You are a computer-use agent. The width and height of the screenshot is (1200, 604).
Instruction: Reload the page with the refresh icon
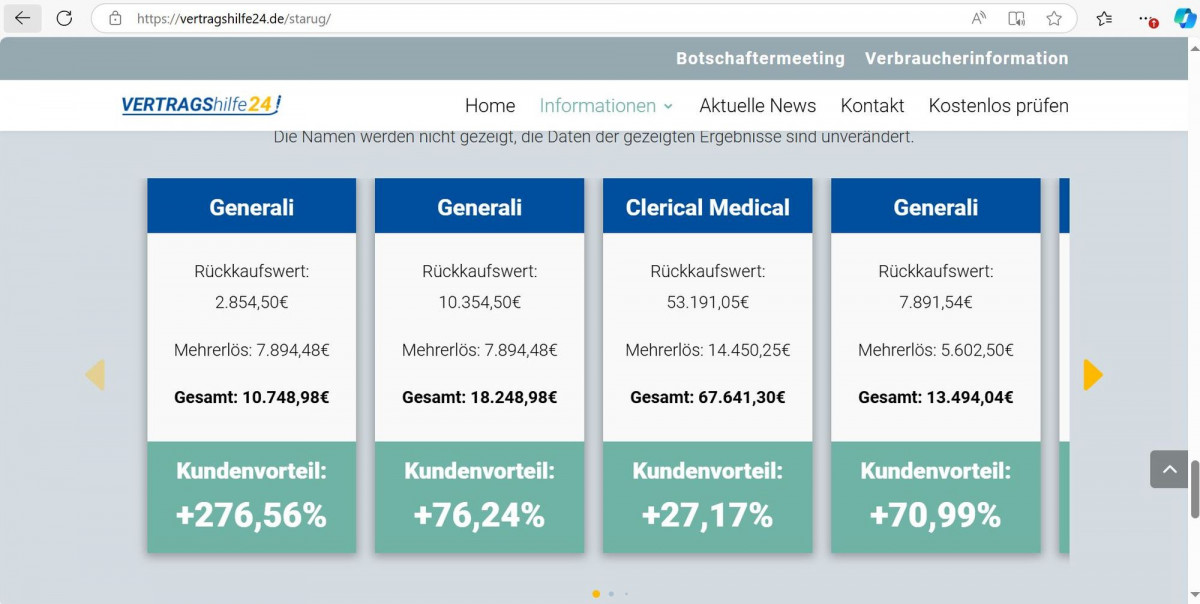[64, 18]
